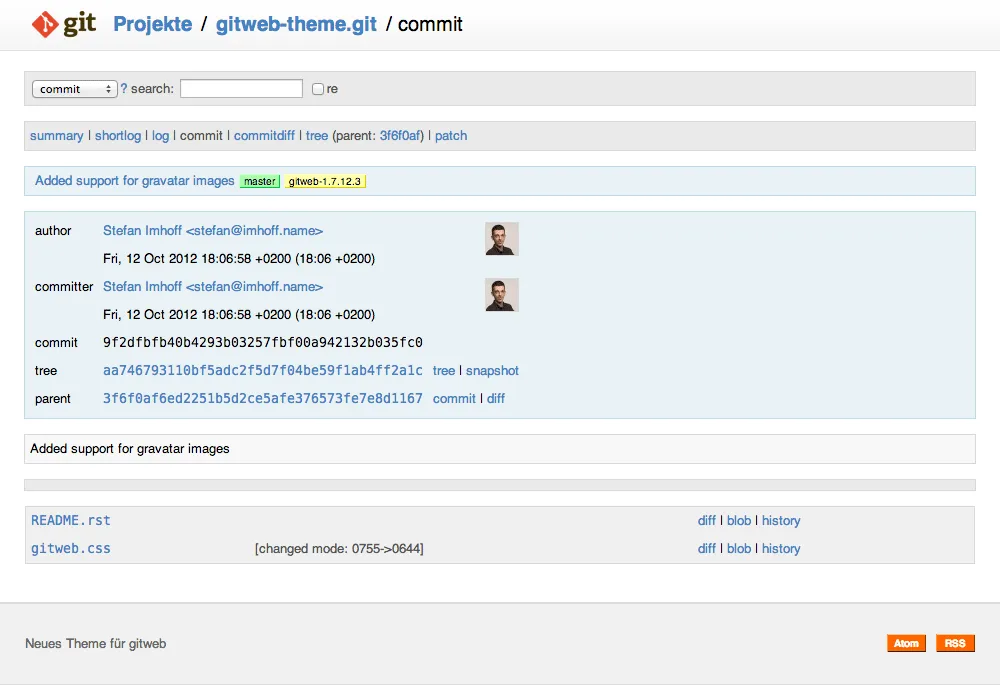Click inside the search input field
The height and width of the screenshot is (685, 1000).
click(x=240, y=88)
